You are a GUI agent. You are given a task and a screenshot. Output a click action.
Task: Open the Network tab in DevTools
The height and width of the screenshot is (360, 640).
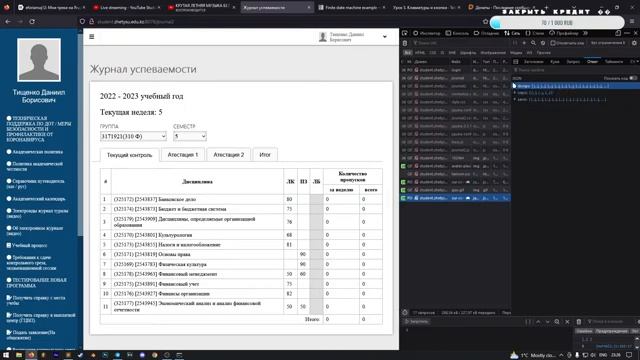click(512, 33)
